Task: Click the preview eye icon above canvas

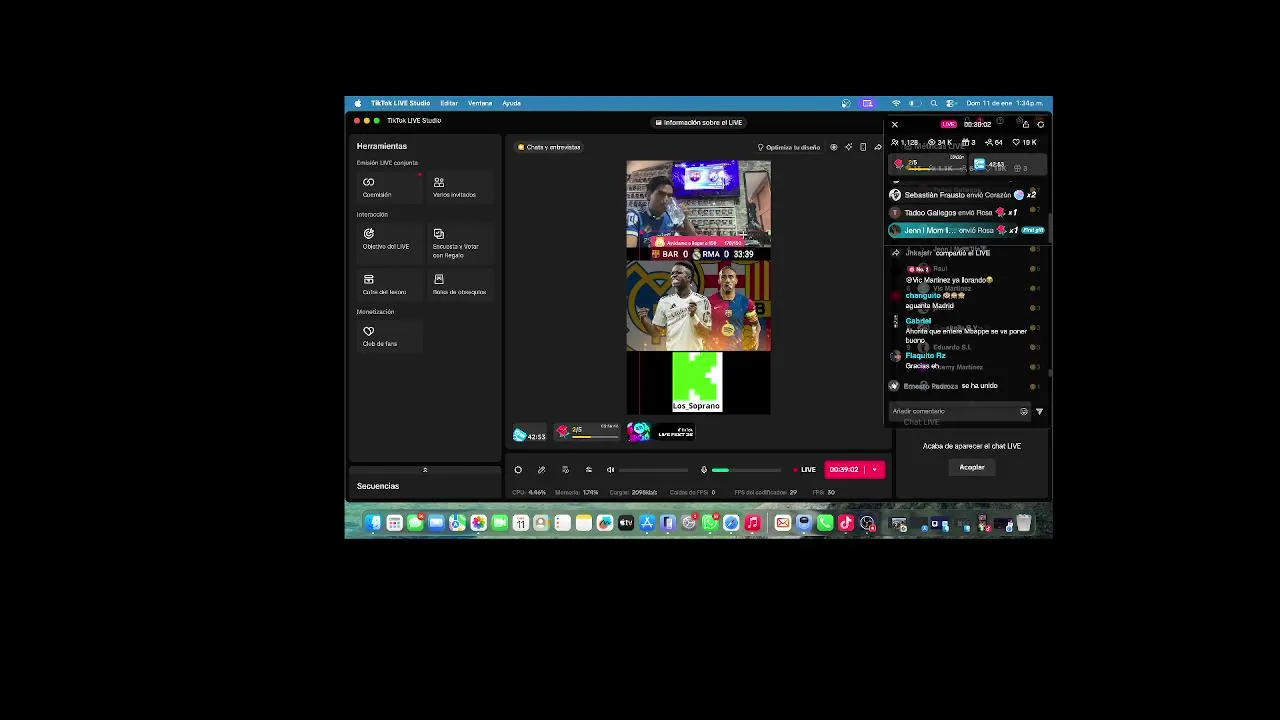Action: pos(834,147)
